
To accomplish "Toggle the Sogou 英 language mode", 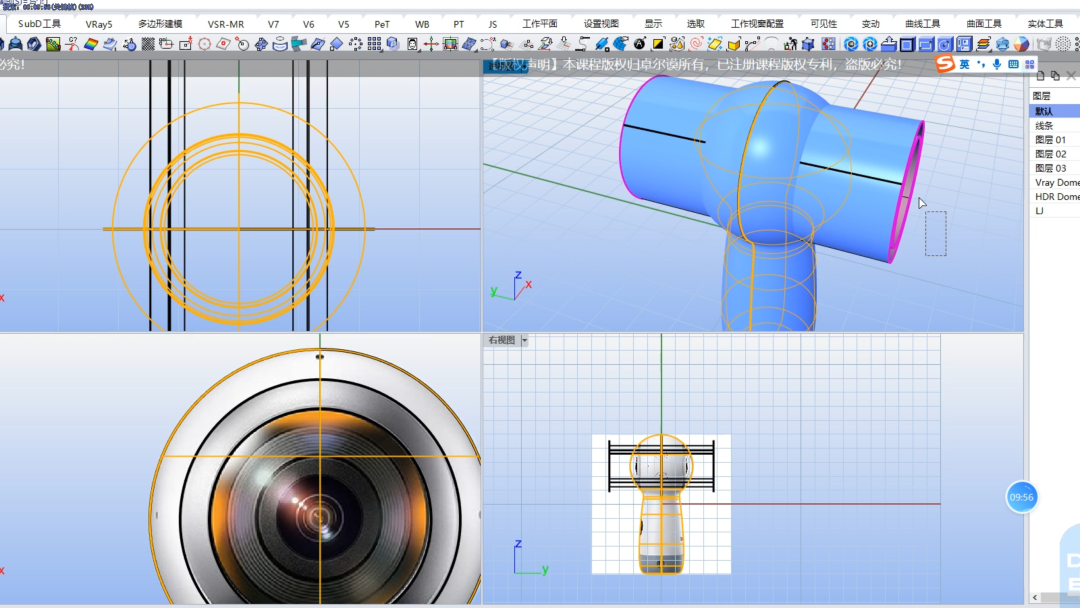I will coord(964,64).
